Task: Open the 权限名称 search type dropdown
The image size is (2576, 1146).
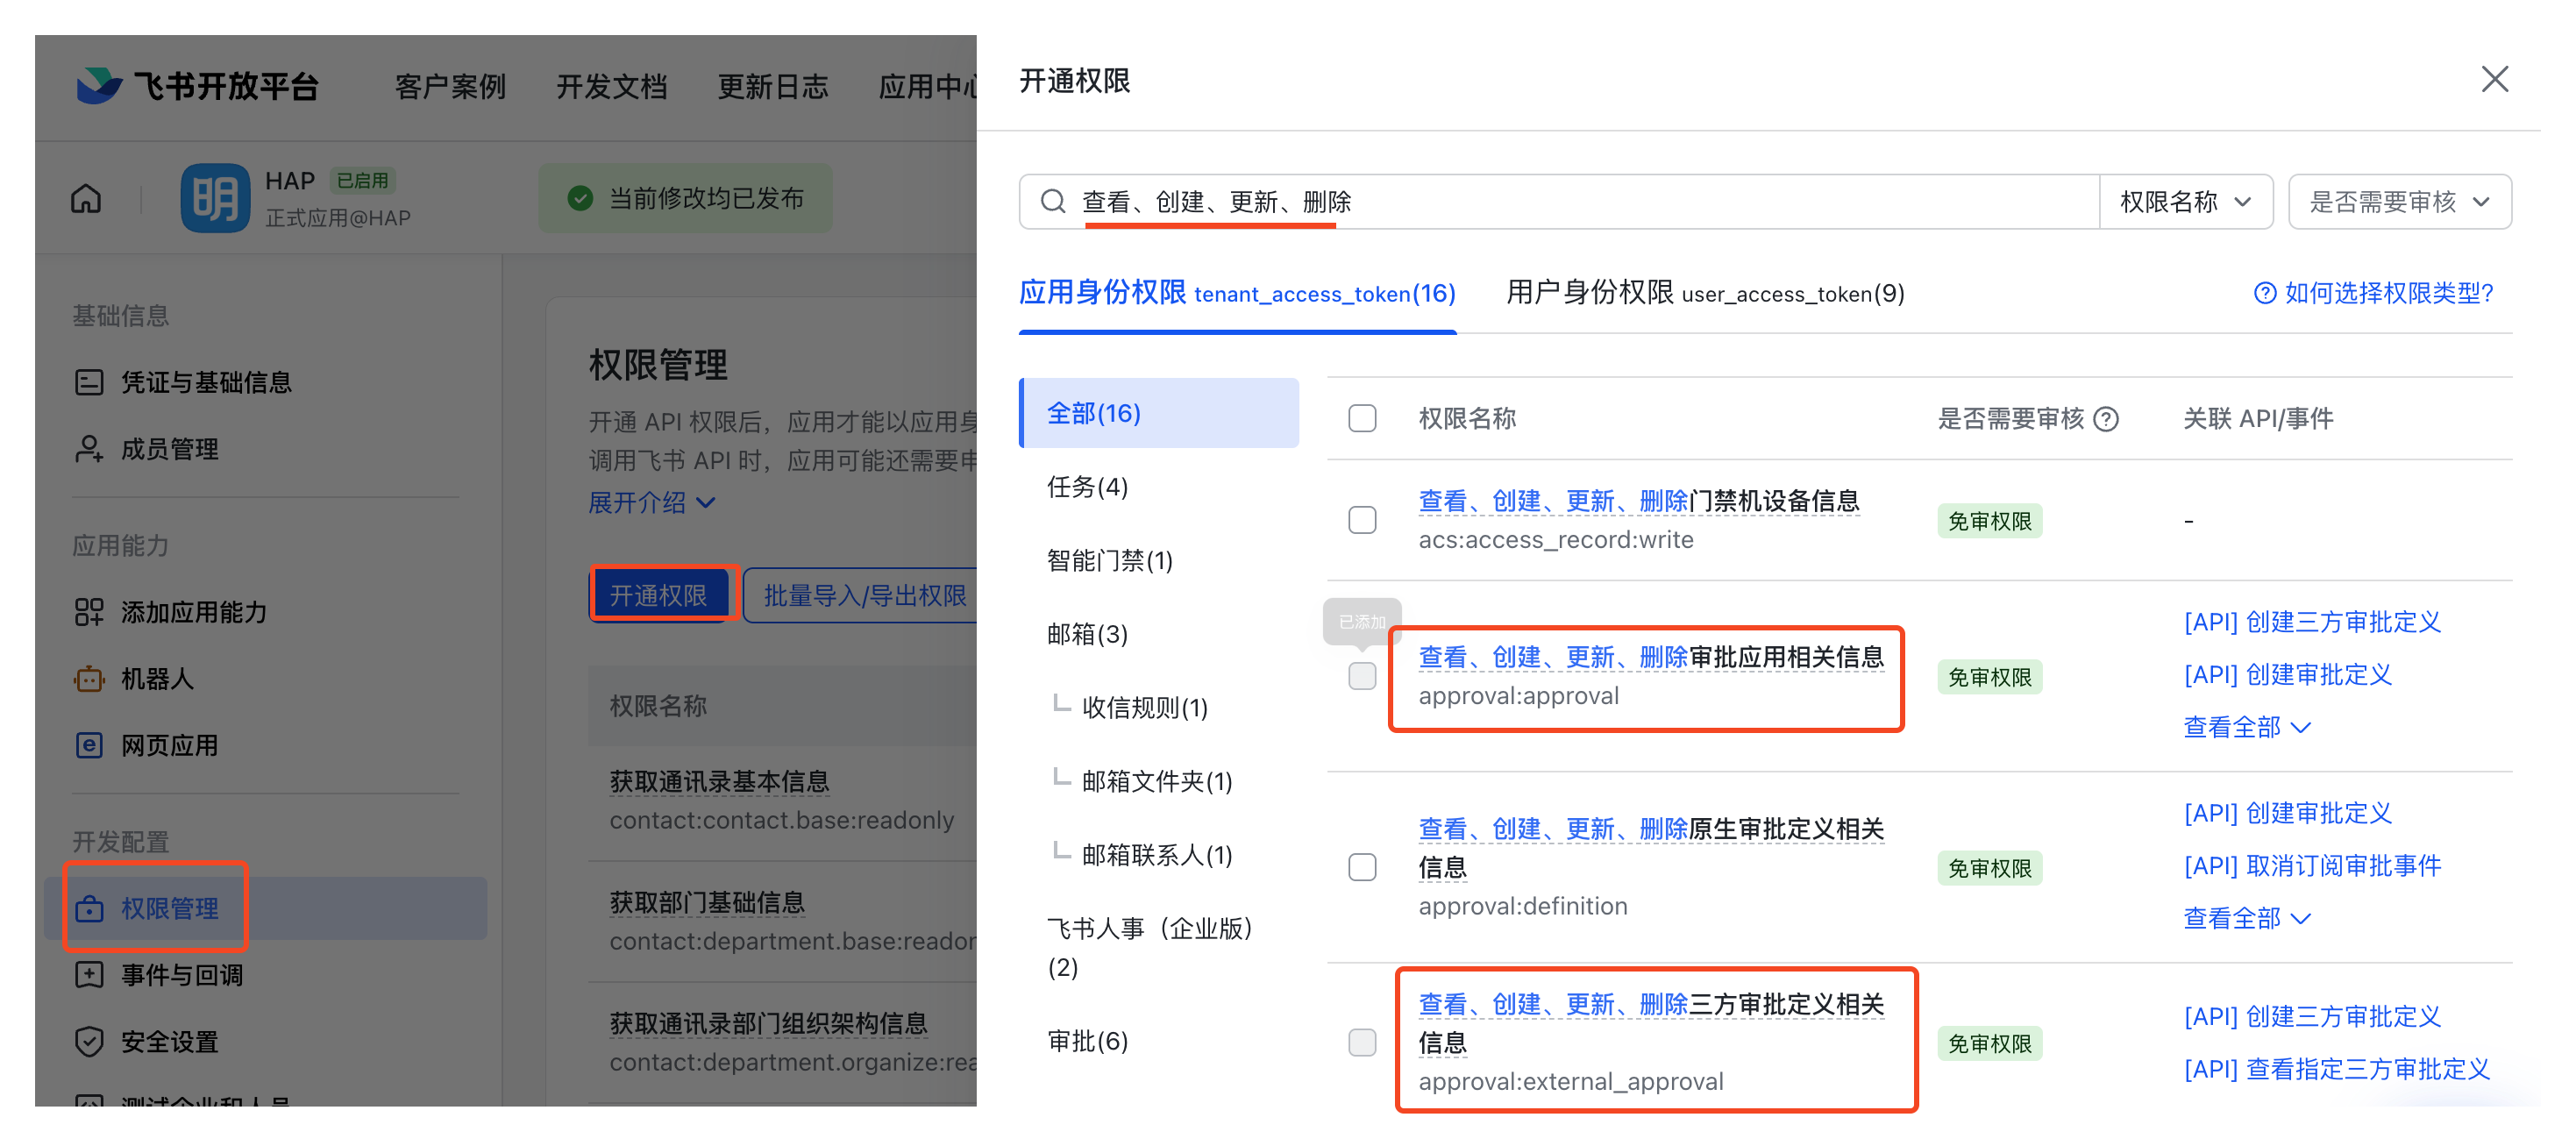Action: [x=2185, y=202]
